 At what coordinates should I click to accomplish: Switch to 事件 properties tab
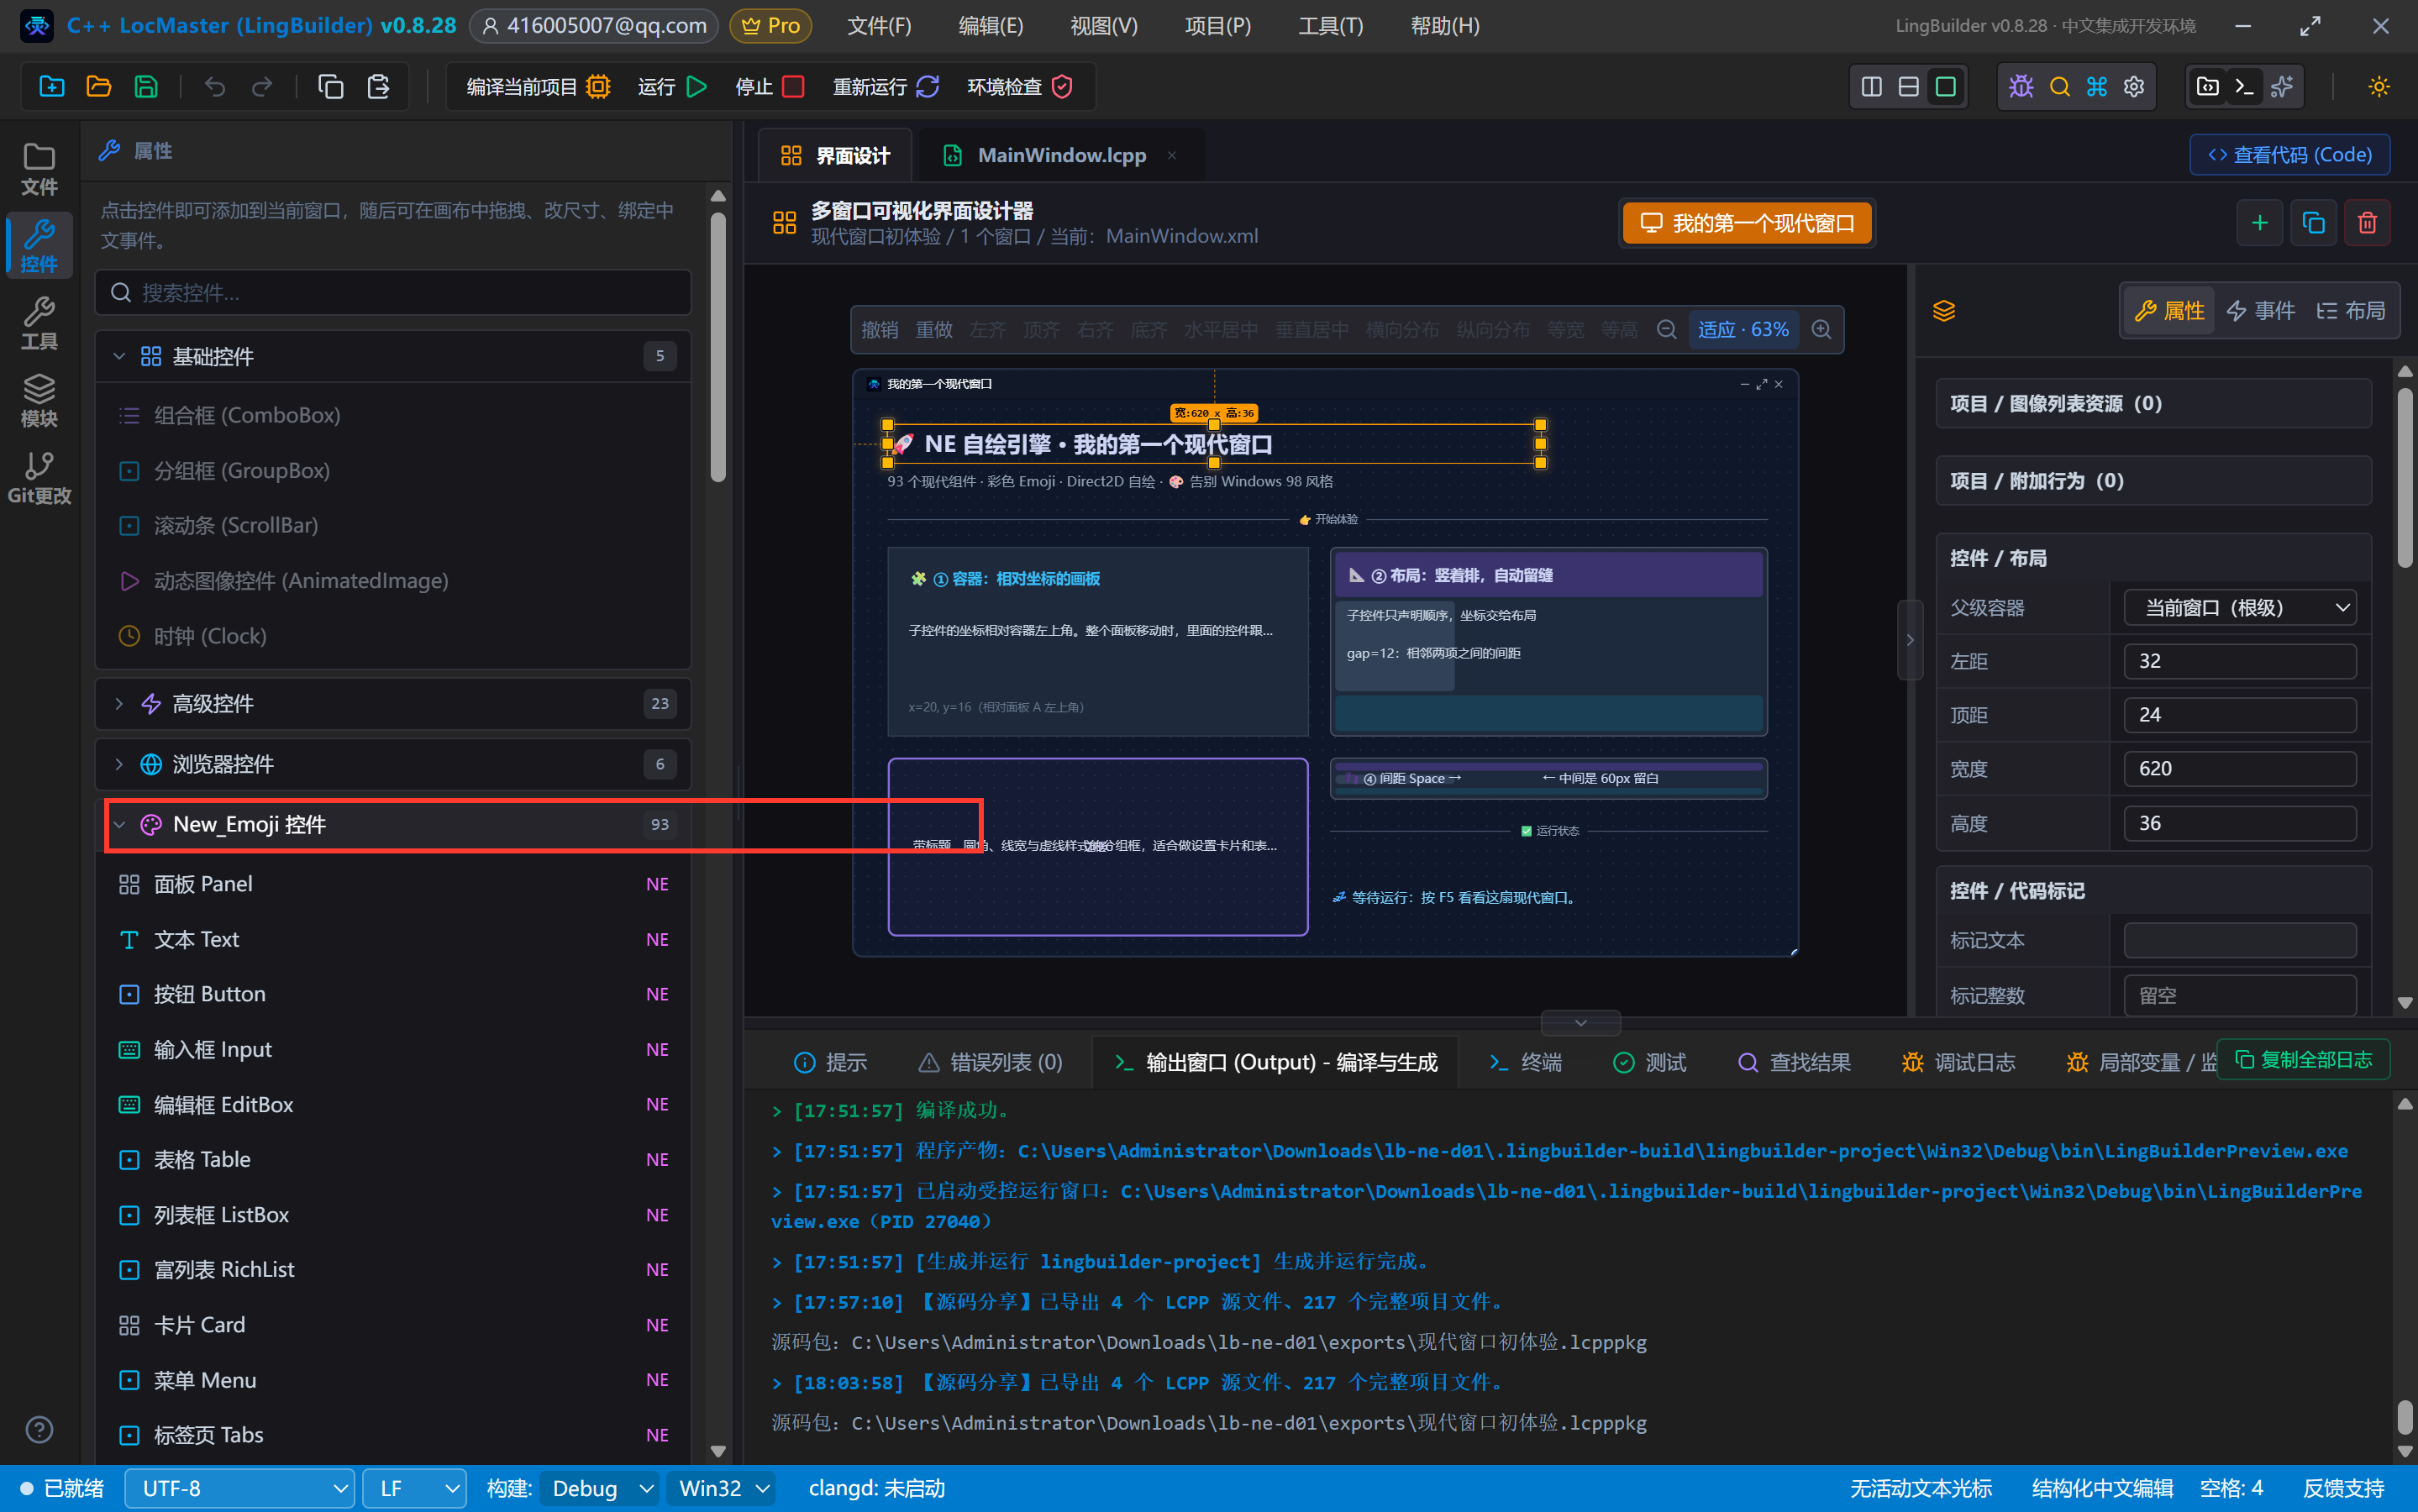[2261, 311]
